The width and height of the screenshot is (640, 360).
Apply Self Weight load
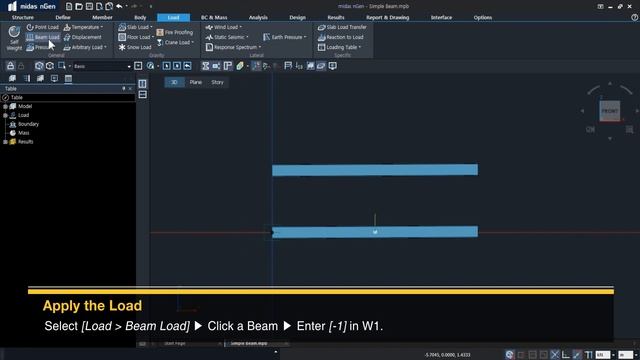[14, 38]
